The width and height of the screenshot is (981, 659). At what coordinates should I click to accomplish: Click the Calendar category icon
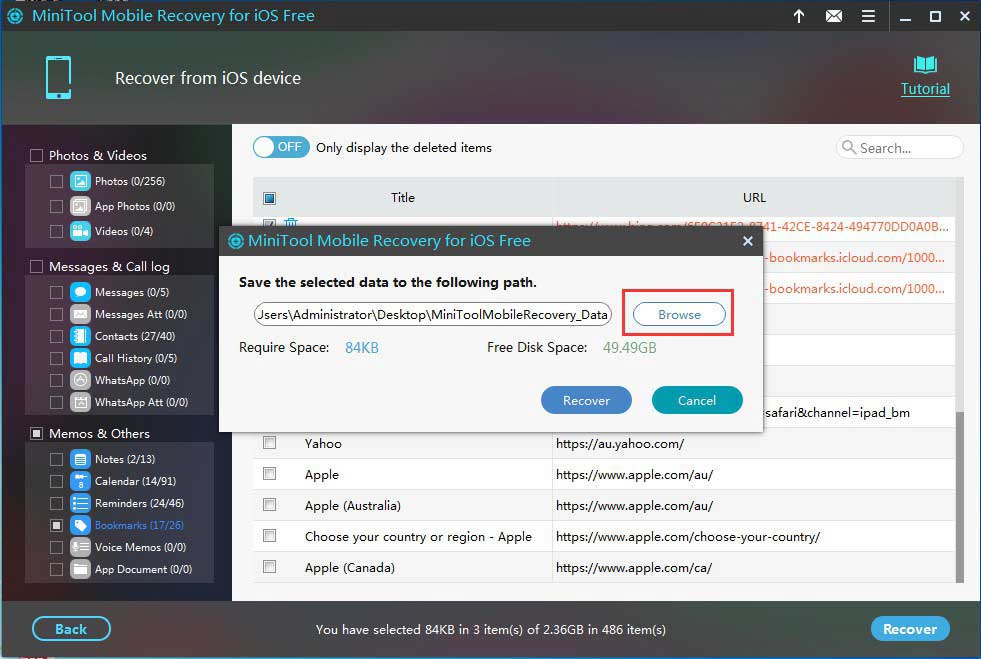tap(80, 481)
